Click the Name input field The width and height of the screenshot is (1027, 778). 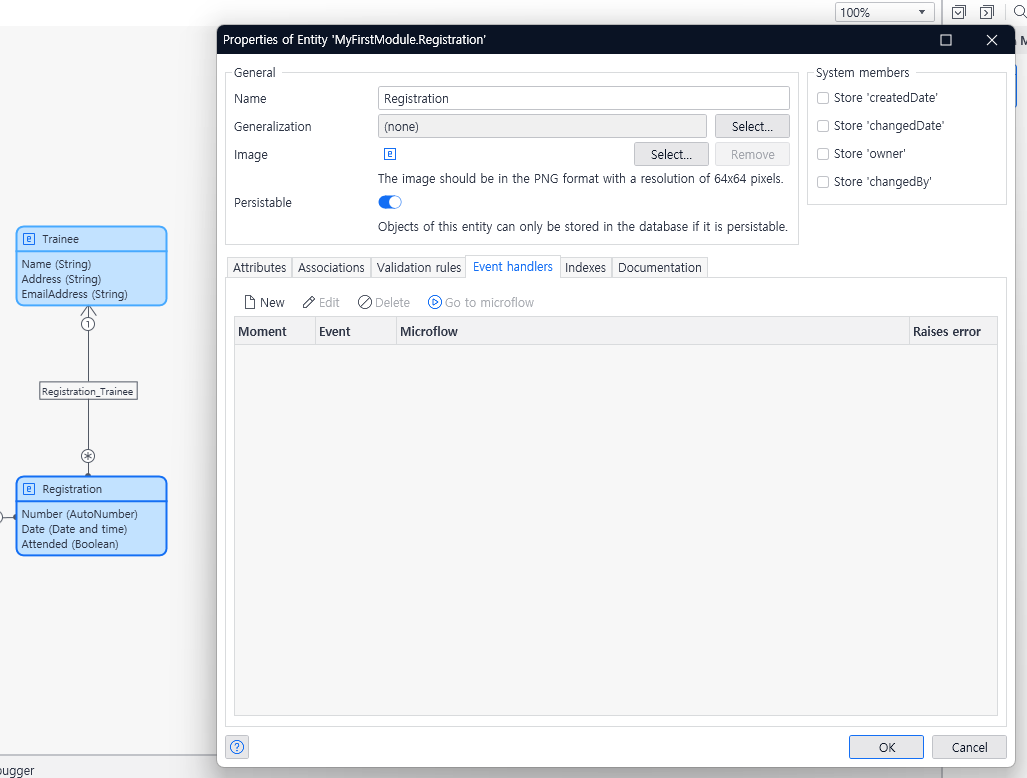click(584, 98)
